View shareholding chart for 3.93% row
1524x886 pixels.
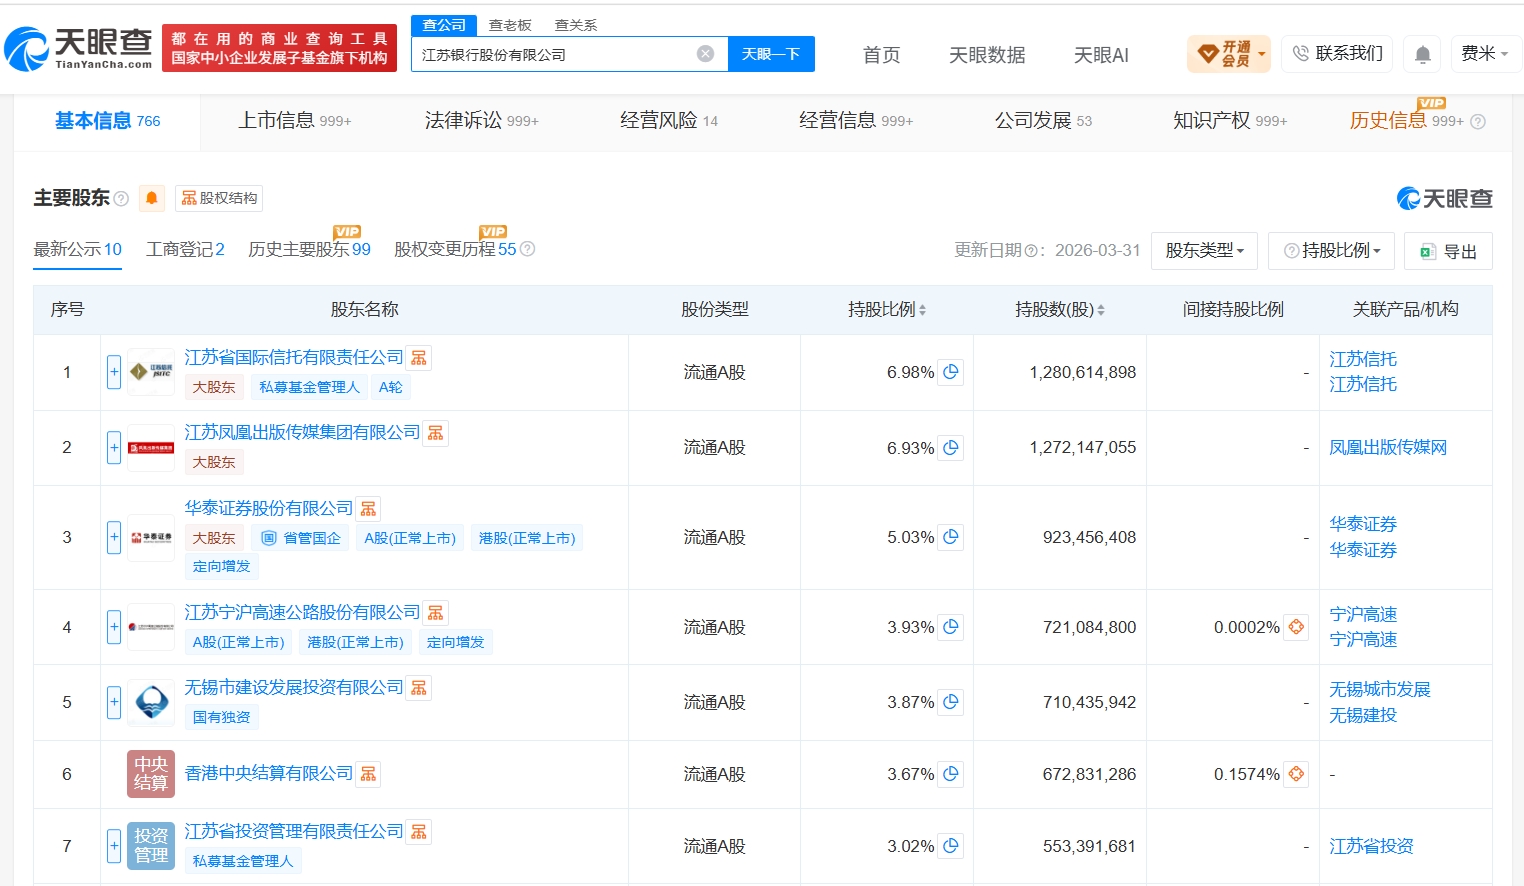[x=951, y=627]
